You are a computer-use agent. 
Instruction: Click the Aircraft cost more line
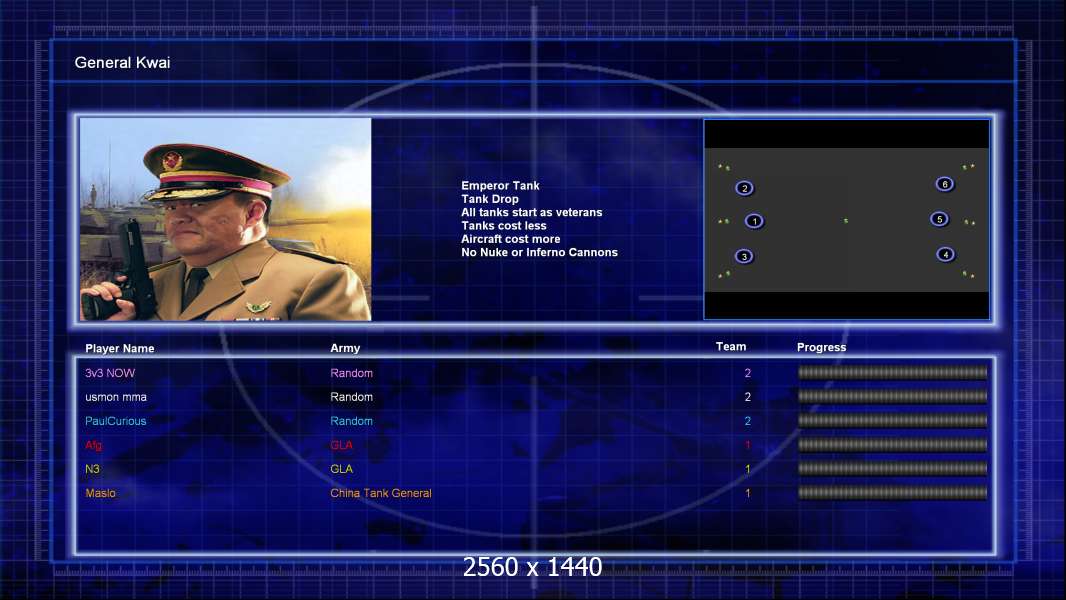[x=511, y=239]
